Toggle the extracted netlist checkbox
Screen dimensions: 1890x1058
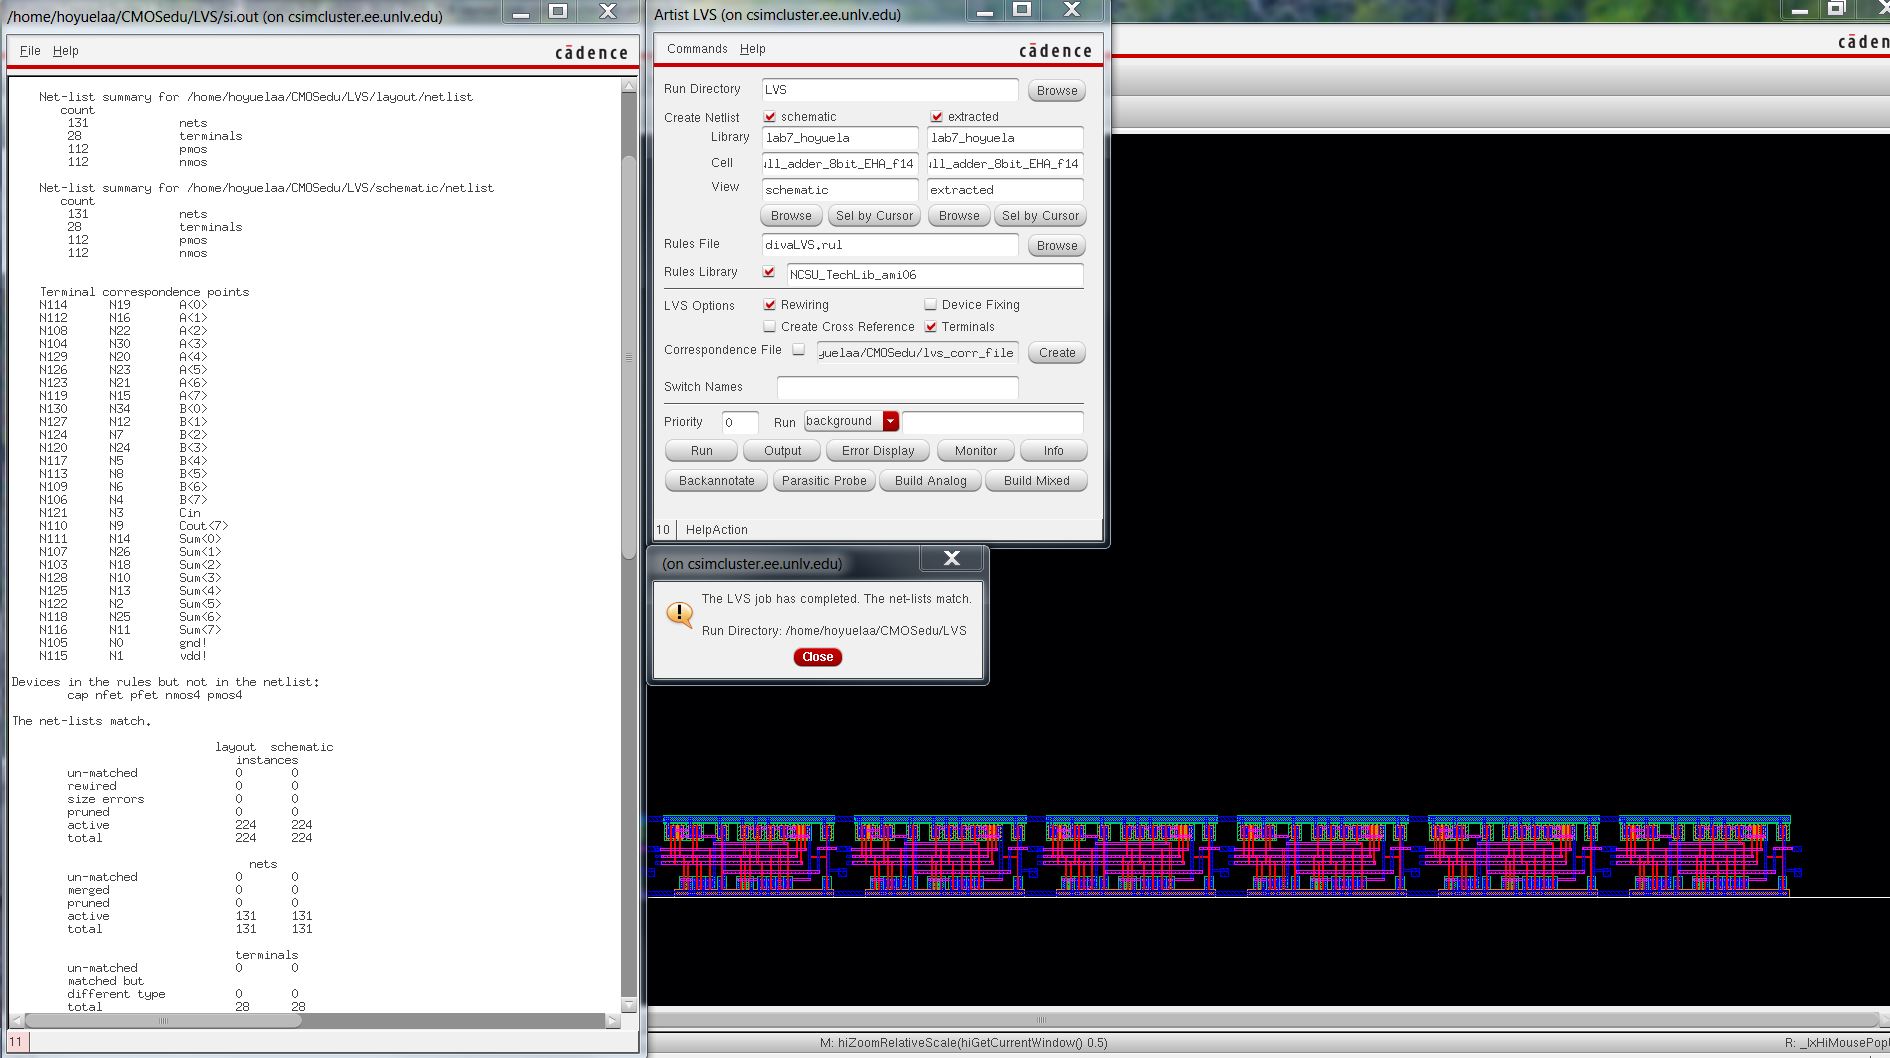click(x=937, y=117)
